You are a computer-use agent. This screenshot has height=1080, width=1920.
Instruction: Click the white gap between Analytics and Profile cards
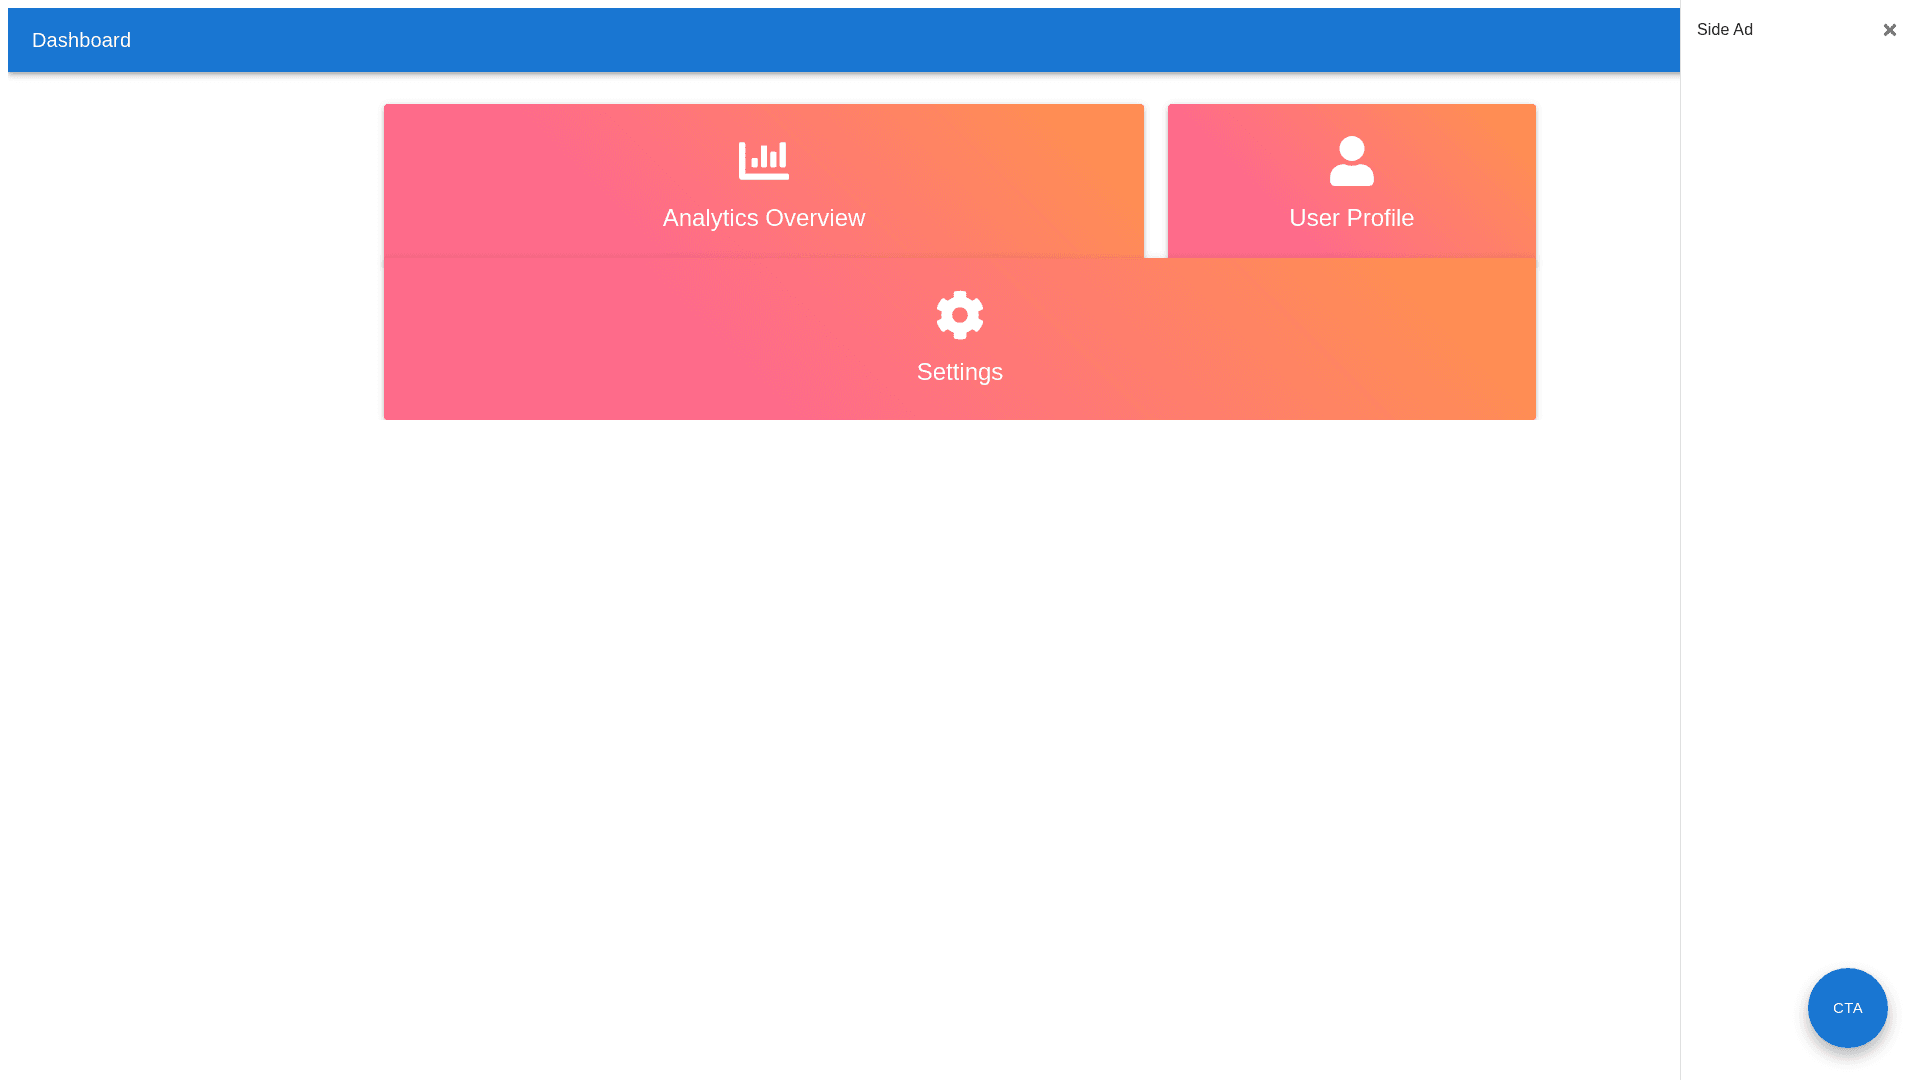point(1156,180)
